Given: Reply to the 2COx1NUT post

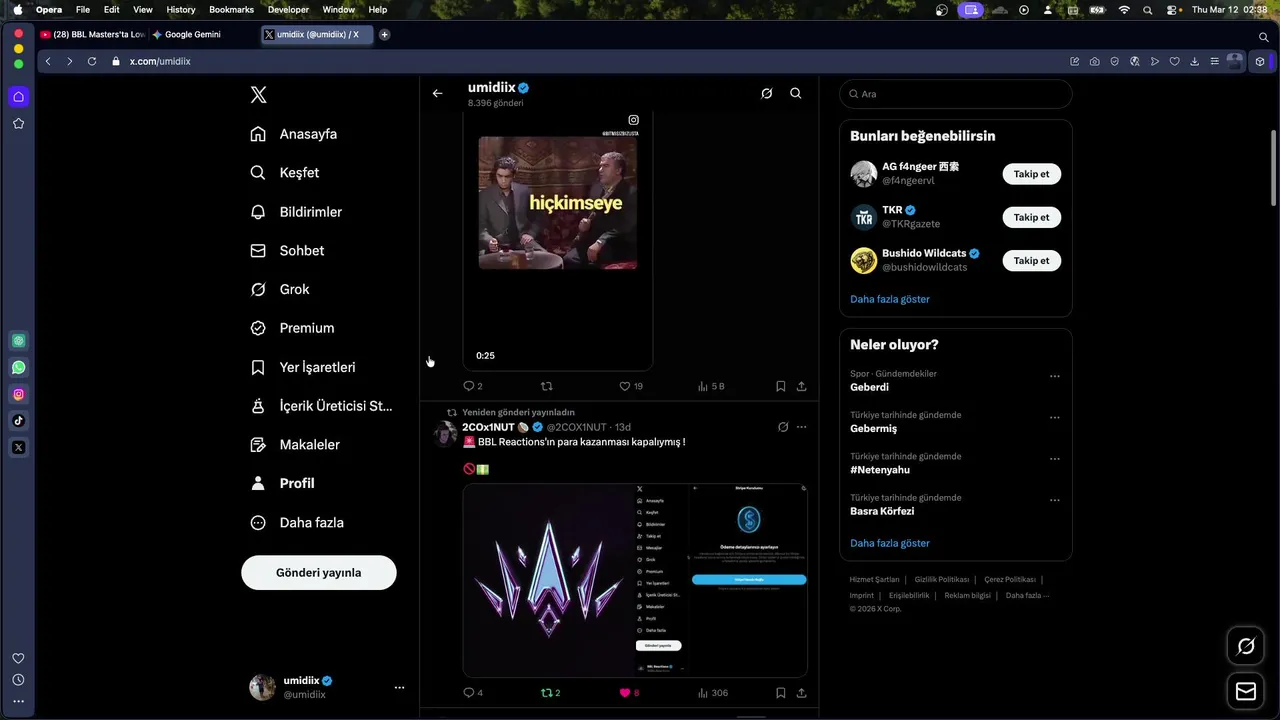Looking at the screenshot, I should point(473,692).
